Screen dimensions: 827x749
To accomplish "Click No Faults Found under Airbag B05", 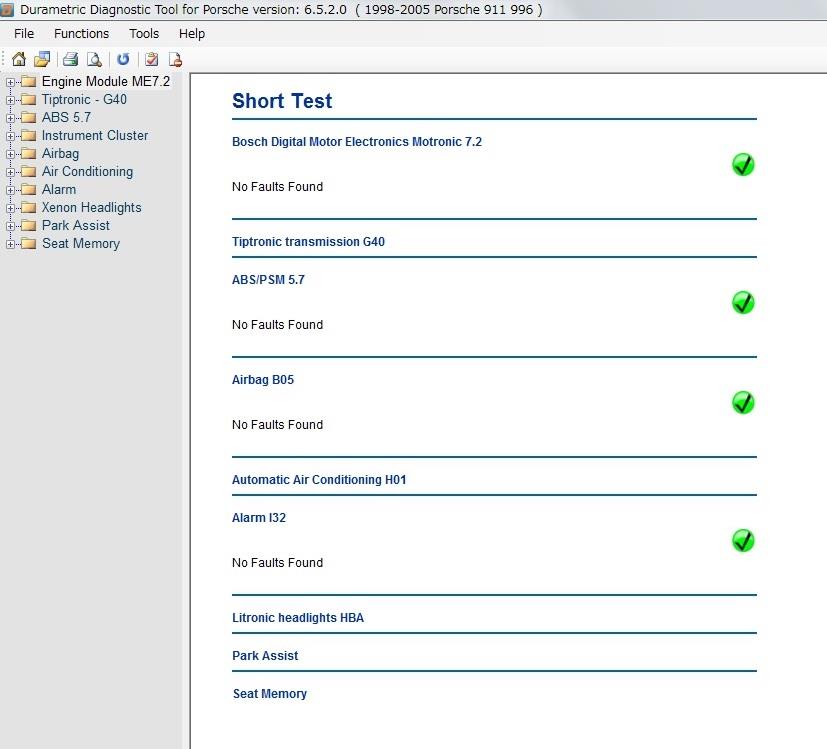I will pos(277,425).
